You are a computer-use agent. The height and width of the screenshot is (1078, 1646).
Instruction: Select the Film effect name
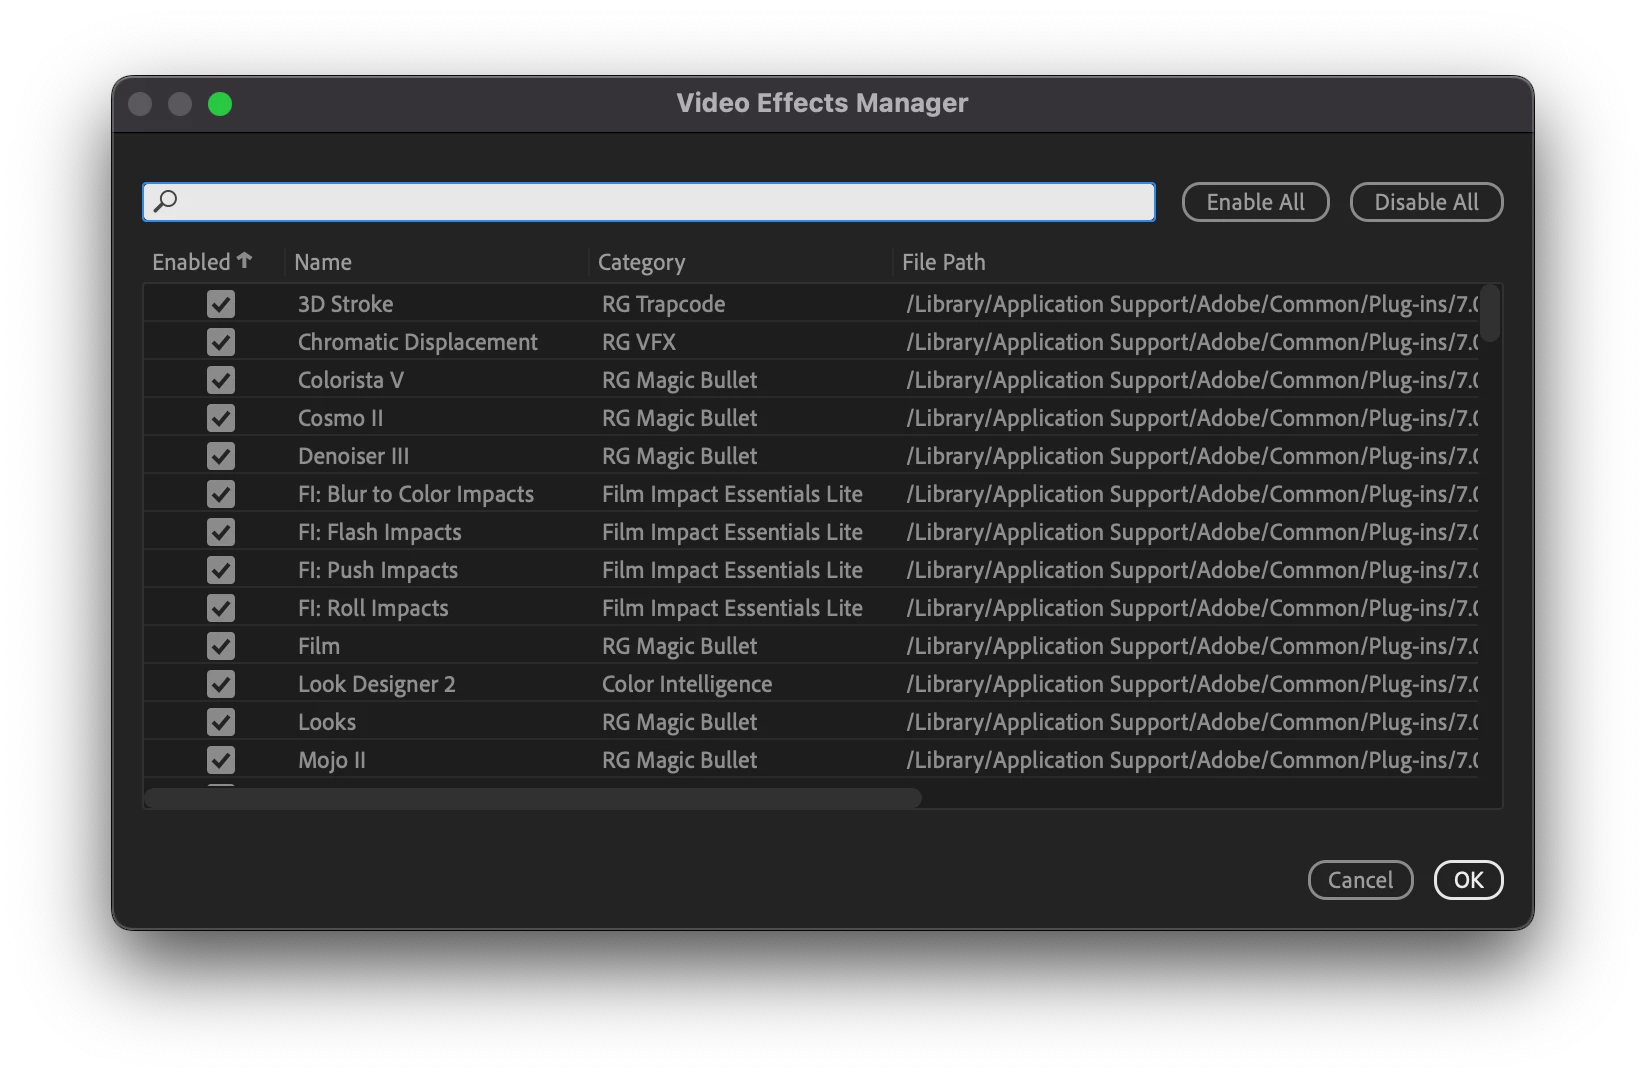coord(318,646)
